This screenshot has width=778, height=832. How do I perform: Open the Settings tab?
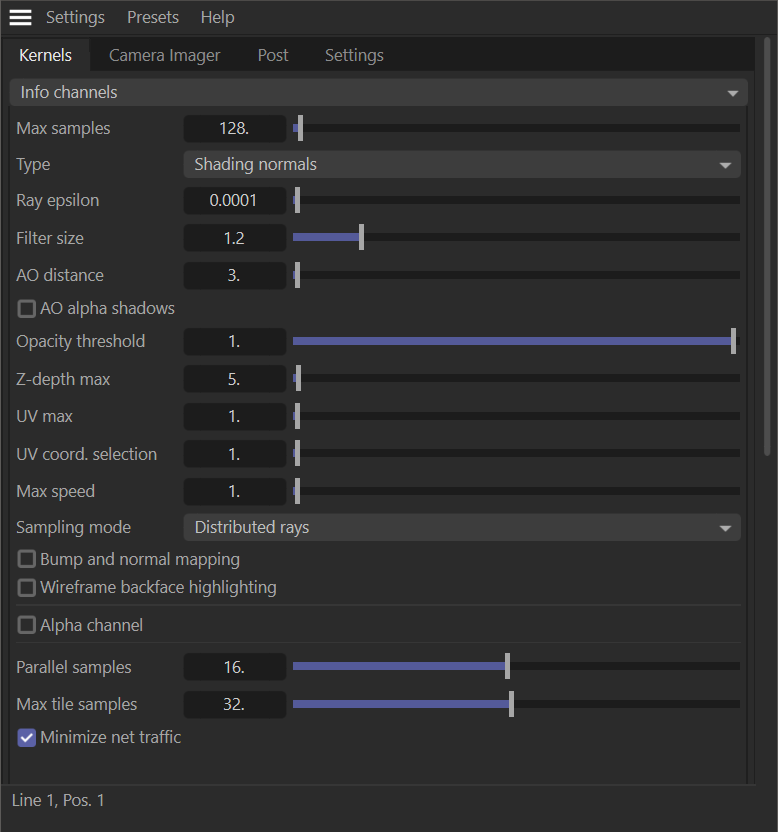pos(354,55)
